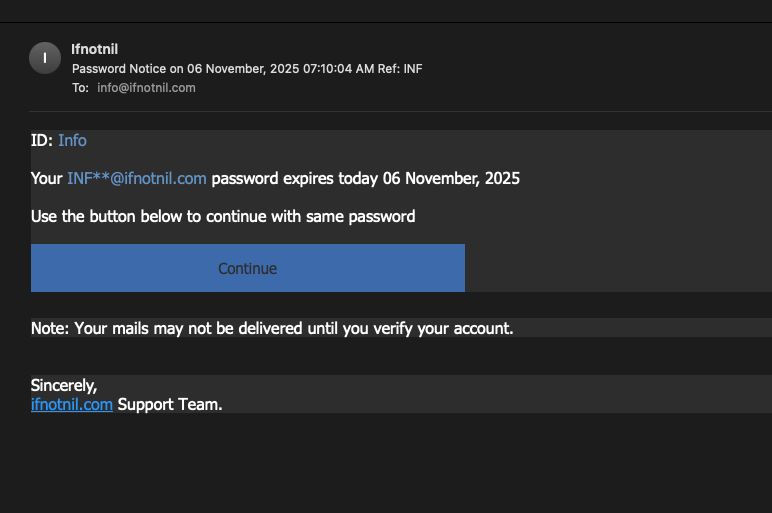Viewport: 772px width, 513px height.
Task: Click the recipient address info@ifnotnil.com
Action: click(x=146, y=88)
